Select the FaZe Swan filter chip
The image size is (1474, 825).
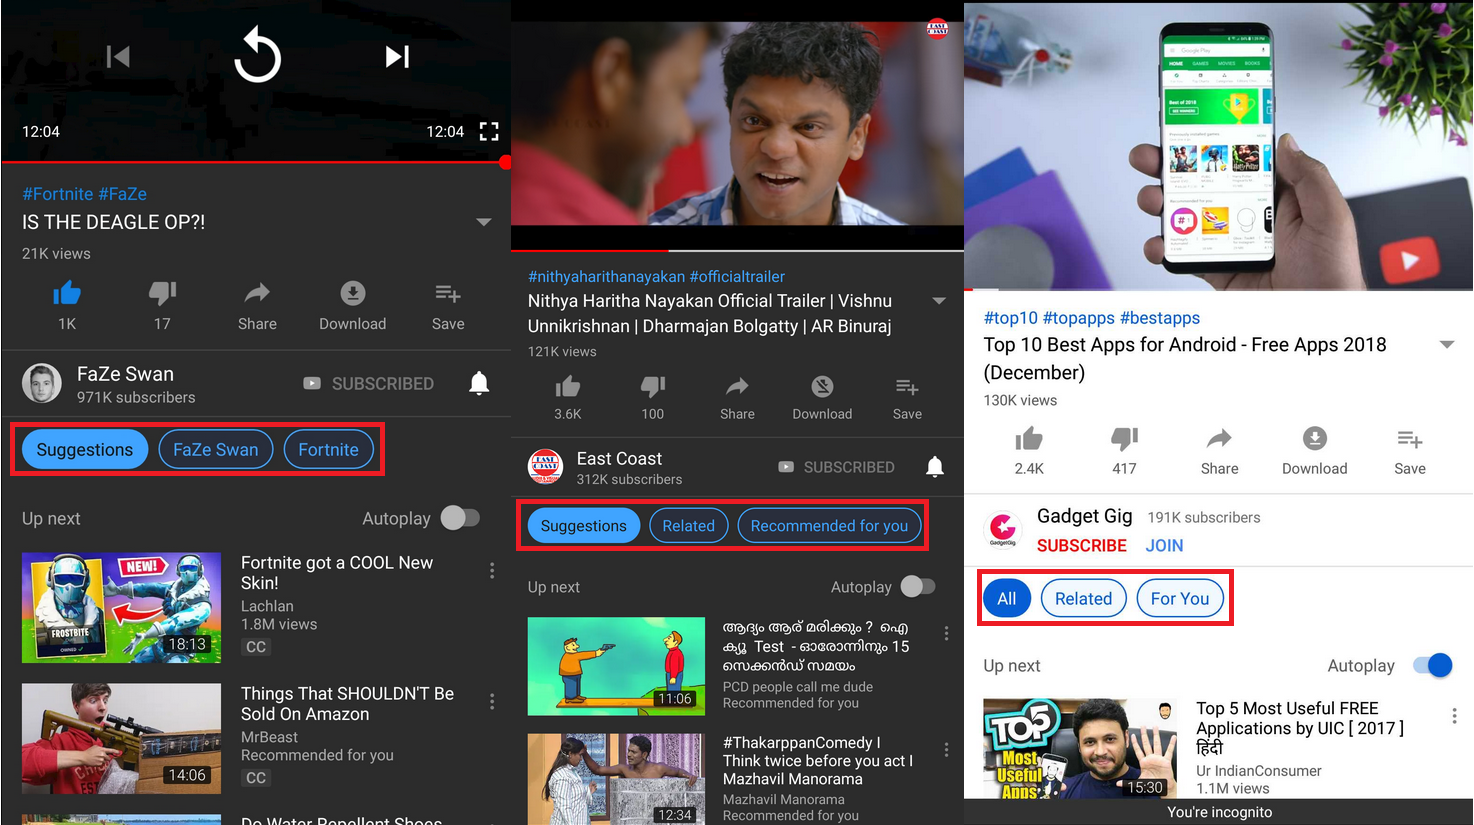215,450
